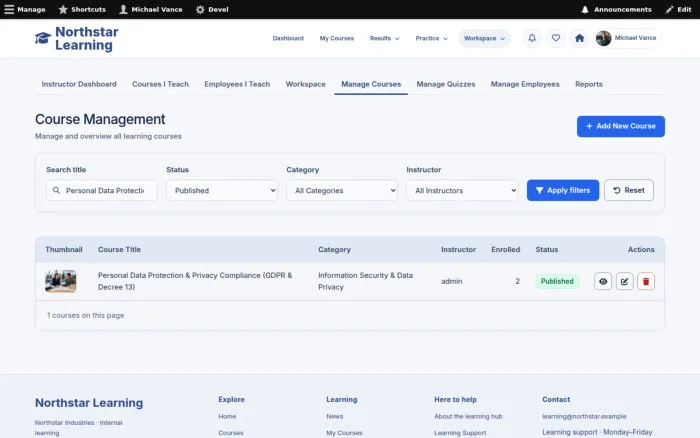Click enrolled count 2 cell
700x438 pixels.
pyautogui.click(x=517, y=281)
